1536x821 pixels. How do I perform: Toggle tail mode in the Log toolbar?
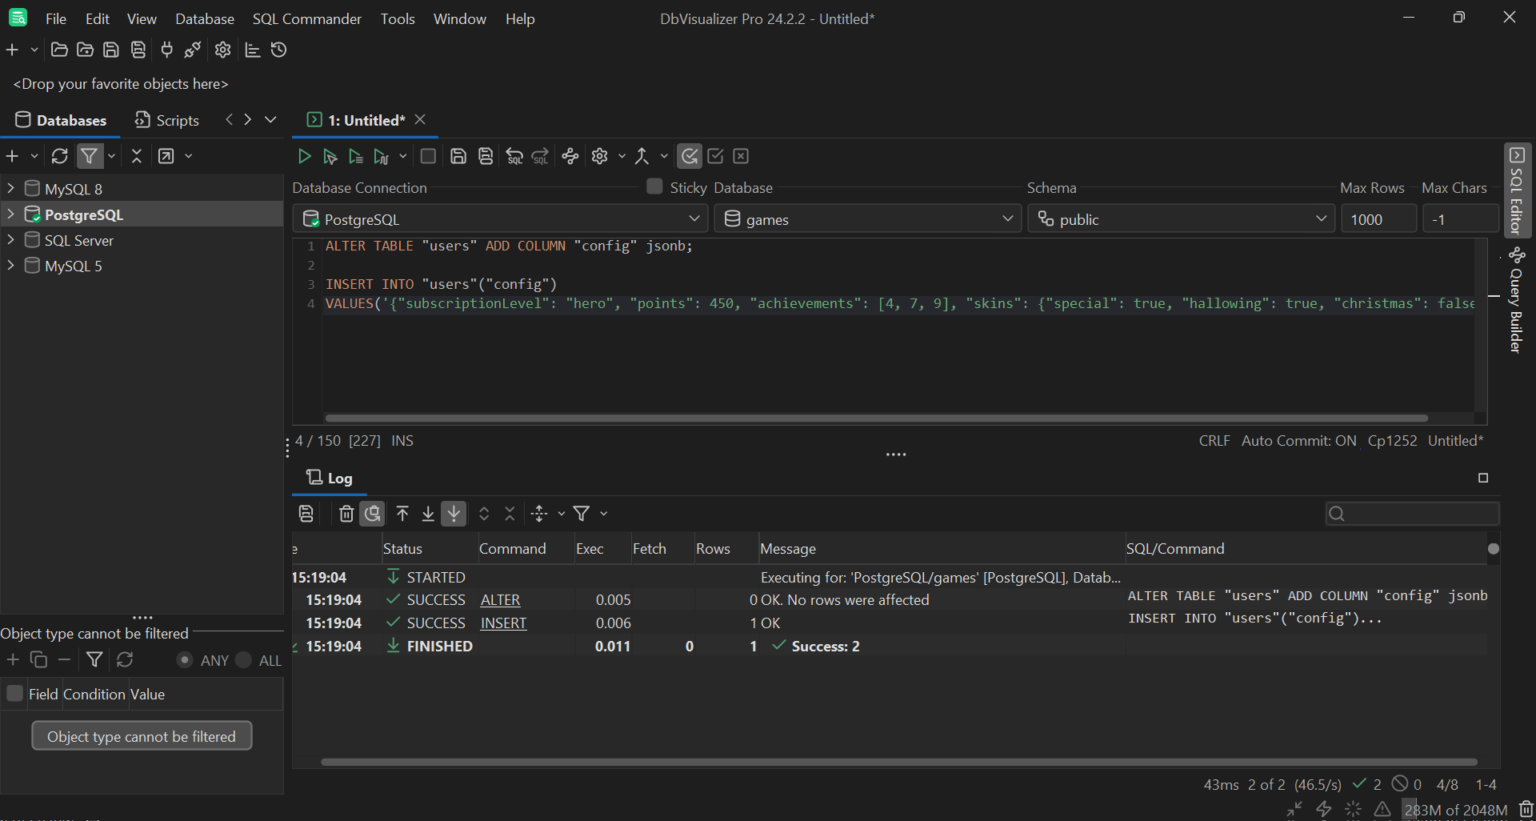coord(453,513)
